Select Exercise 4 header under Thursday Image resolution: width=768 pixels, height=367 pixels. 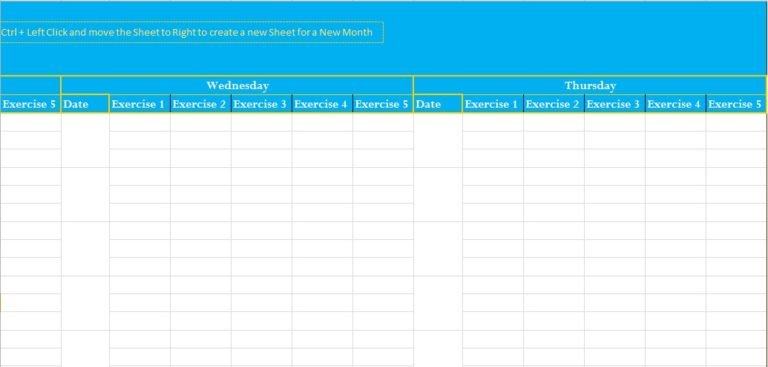(x=675, y=104)
